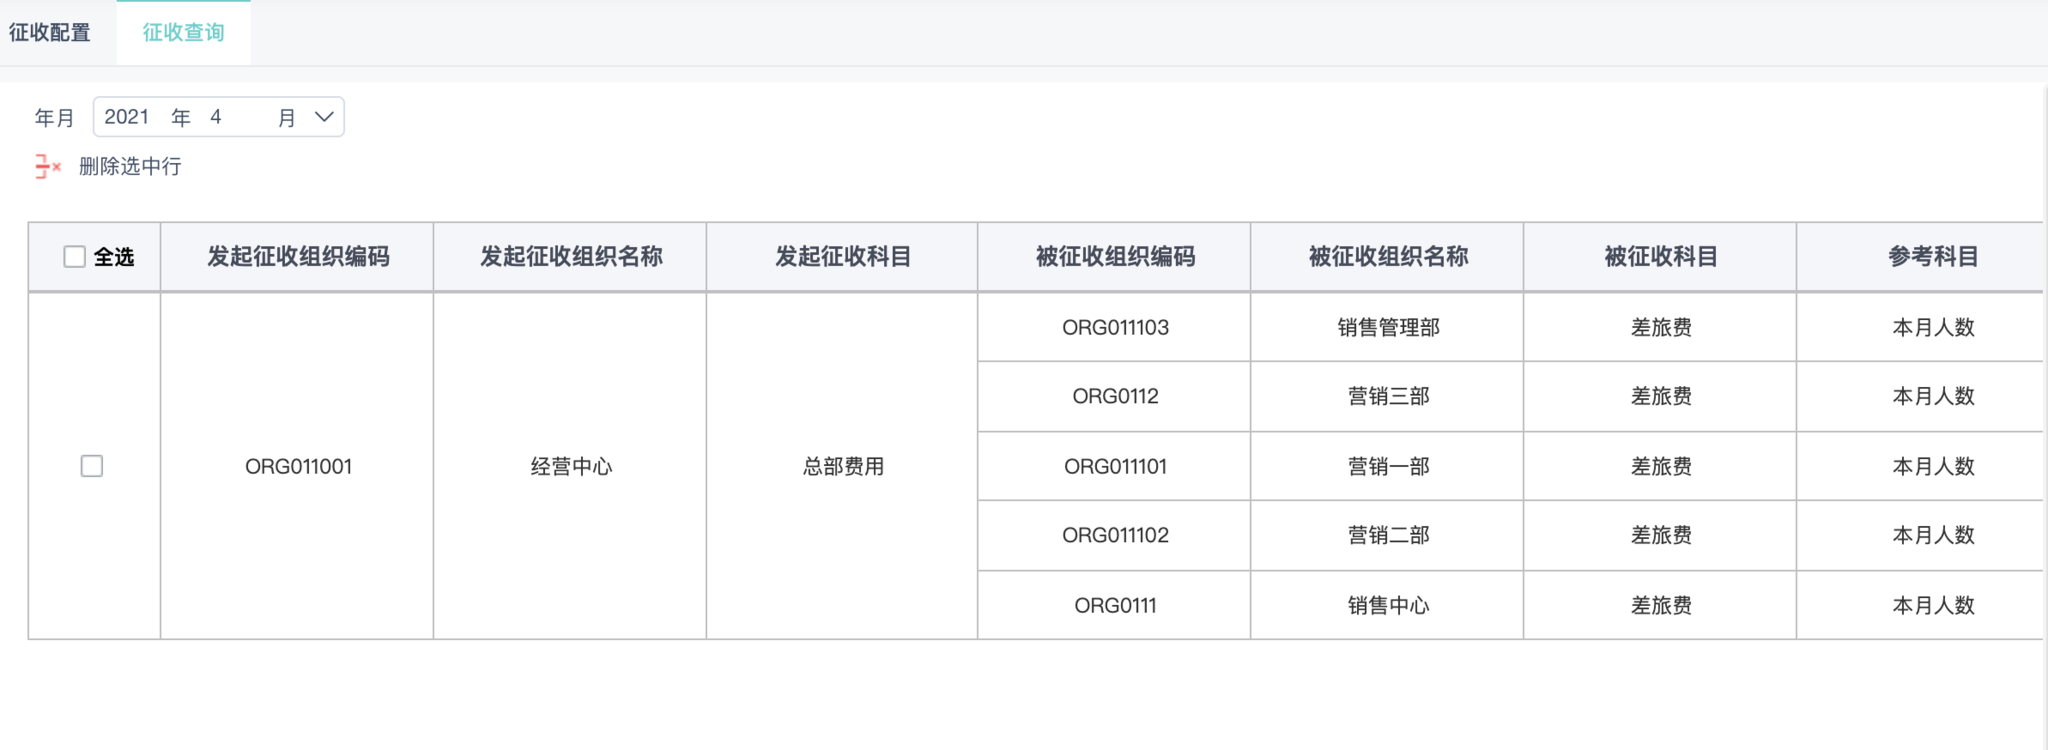Select the 经营中心 organization name cell
This screenshot has height=750, width=2048.
pos(571,466)
